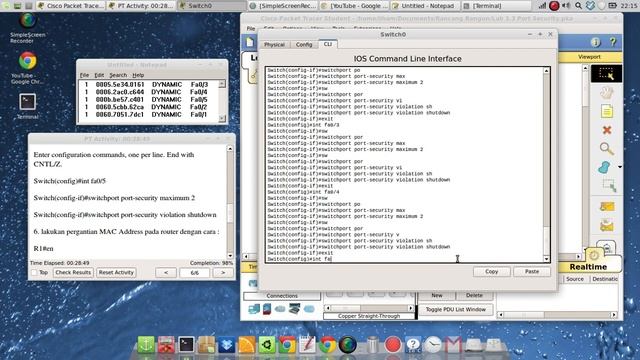Click the Viewport button
Screen dimensions: 640x360
pyautogui.click(x=589, y=57)
